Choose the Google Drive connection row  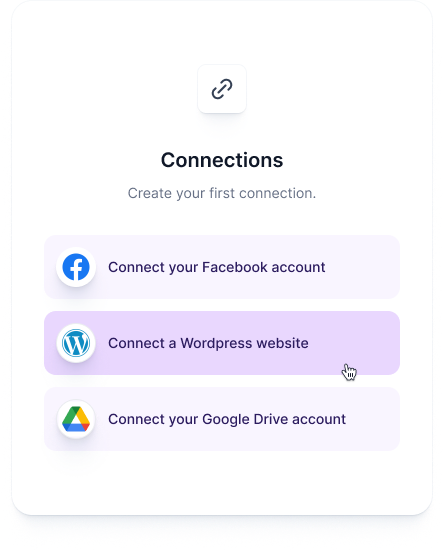point(222,419)
